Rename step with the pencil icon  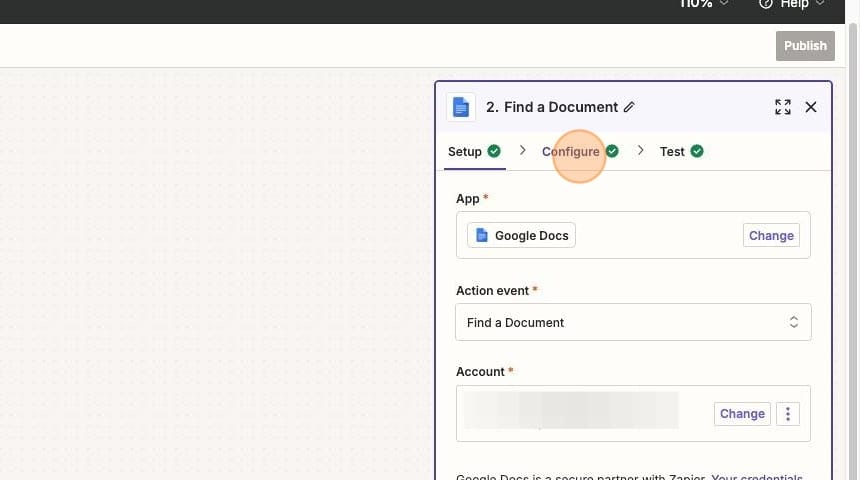point(629,107)
